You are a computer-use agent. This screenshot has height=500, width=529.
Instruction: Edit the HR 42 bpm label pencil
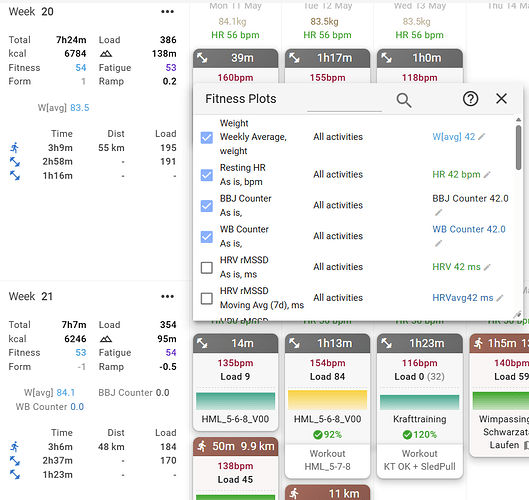[487, 174]
